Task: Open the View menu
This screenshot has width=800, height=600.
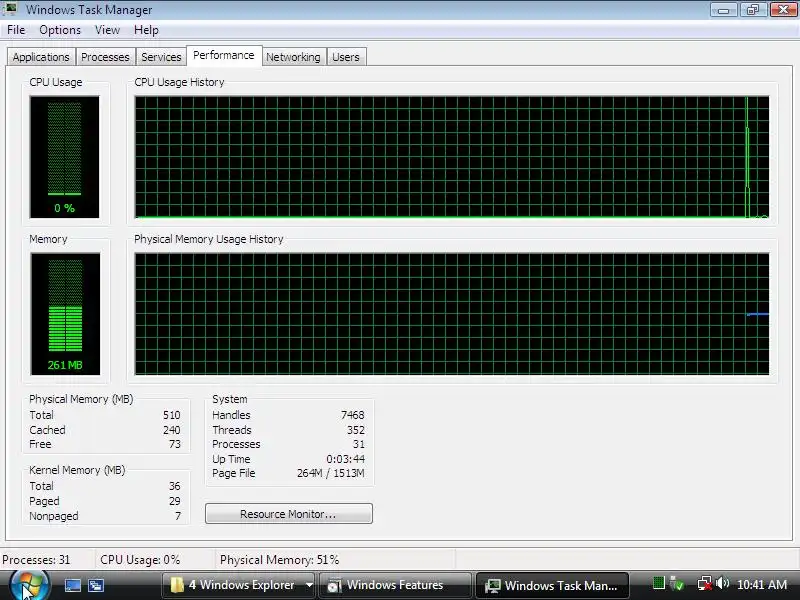Action: [x=107, y=30]
